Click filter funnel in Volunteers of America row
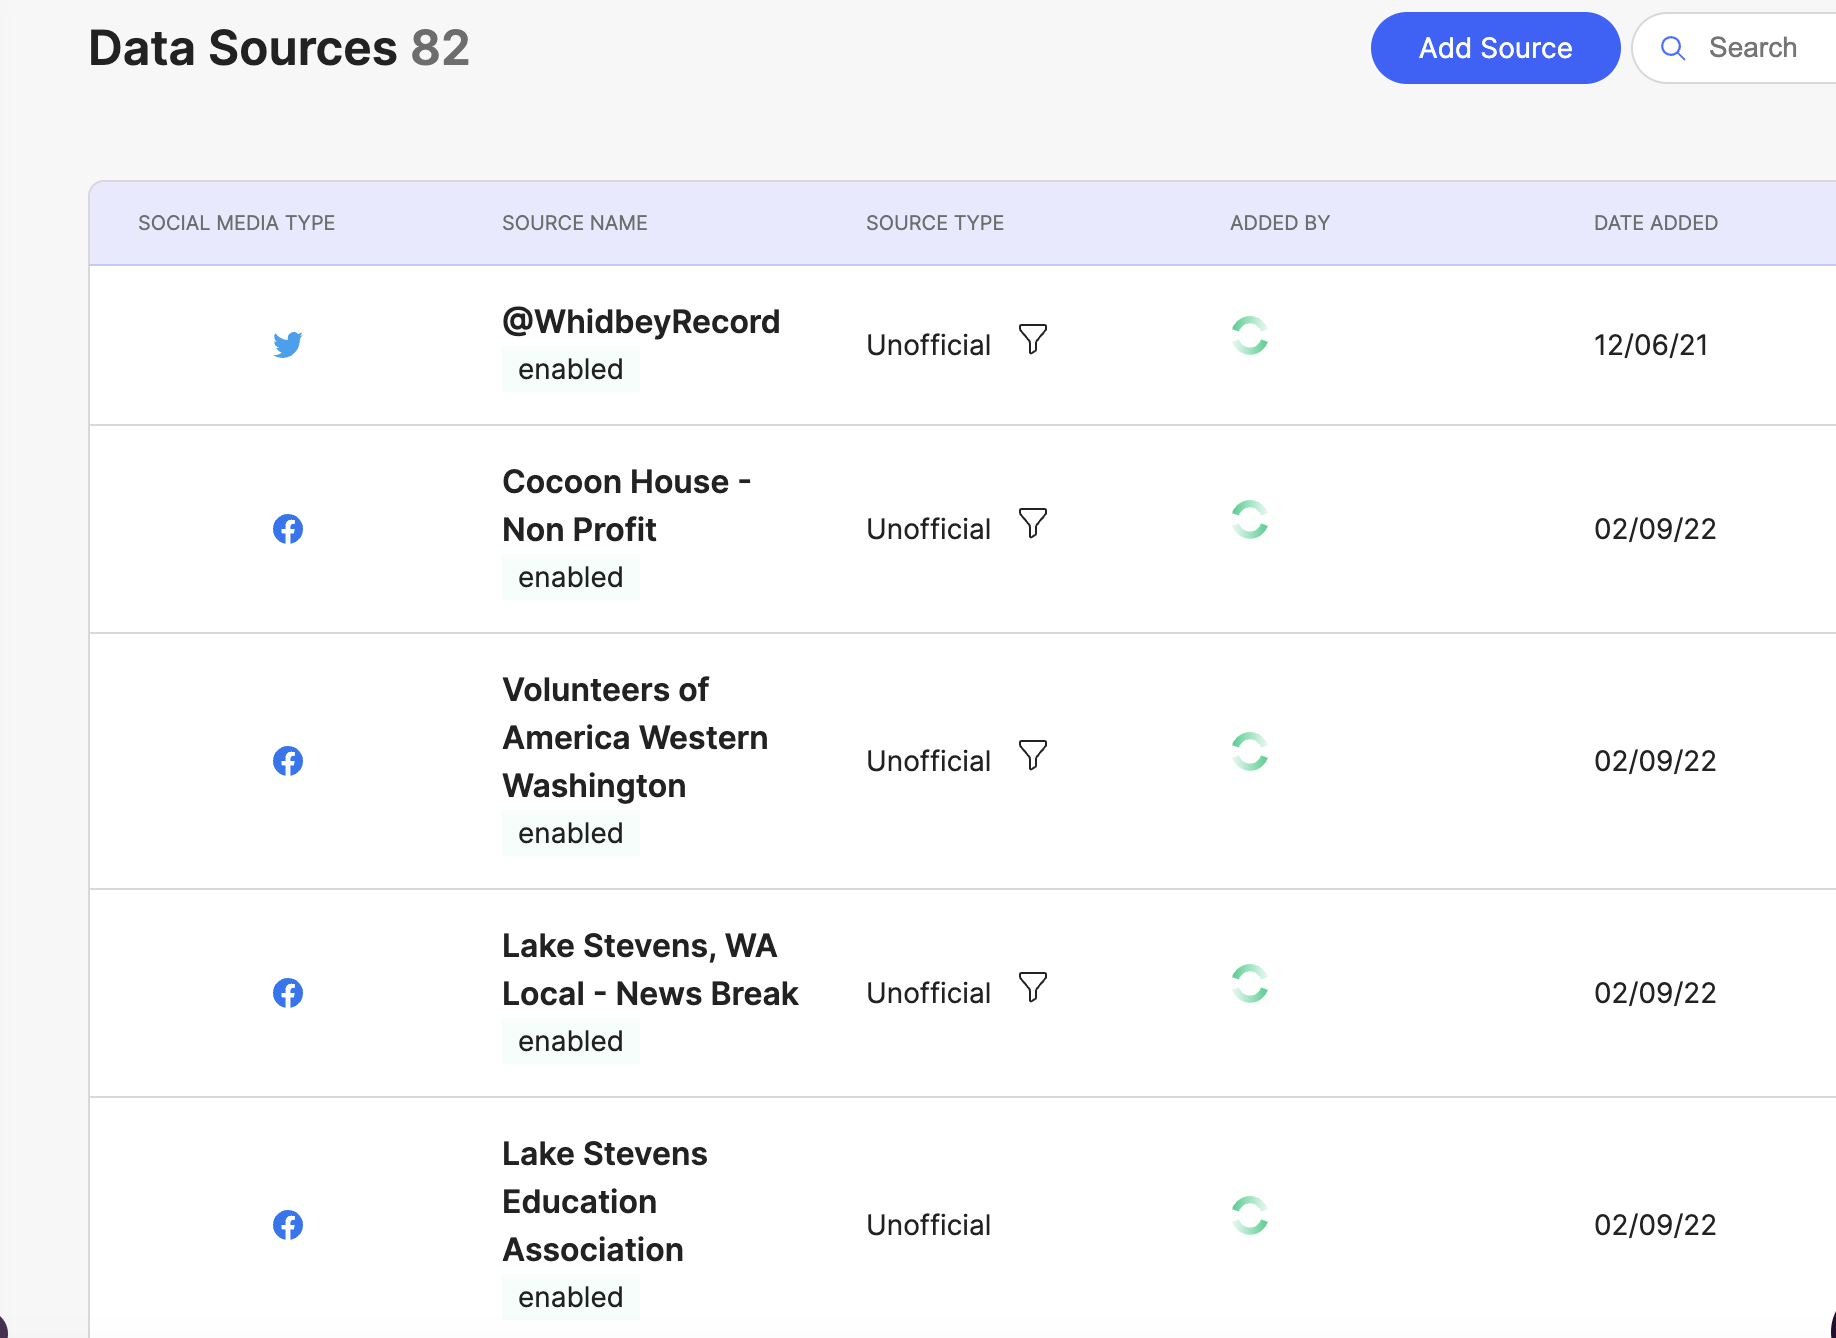 1033,755
